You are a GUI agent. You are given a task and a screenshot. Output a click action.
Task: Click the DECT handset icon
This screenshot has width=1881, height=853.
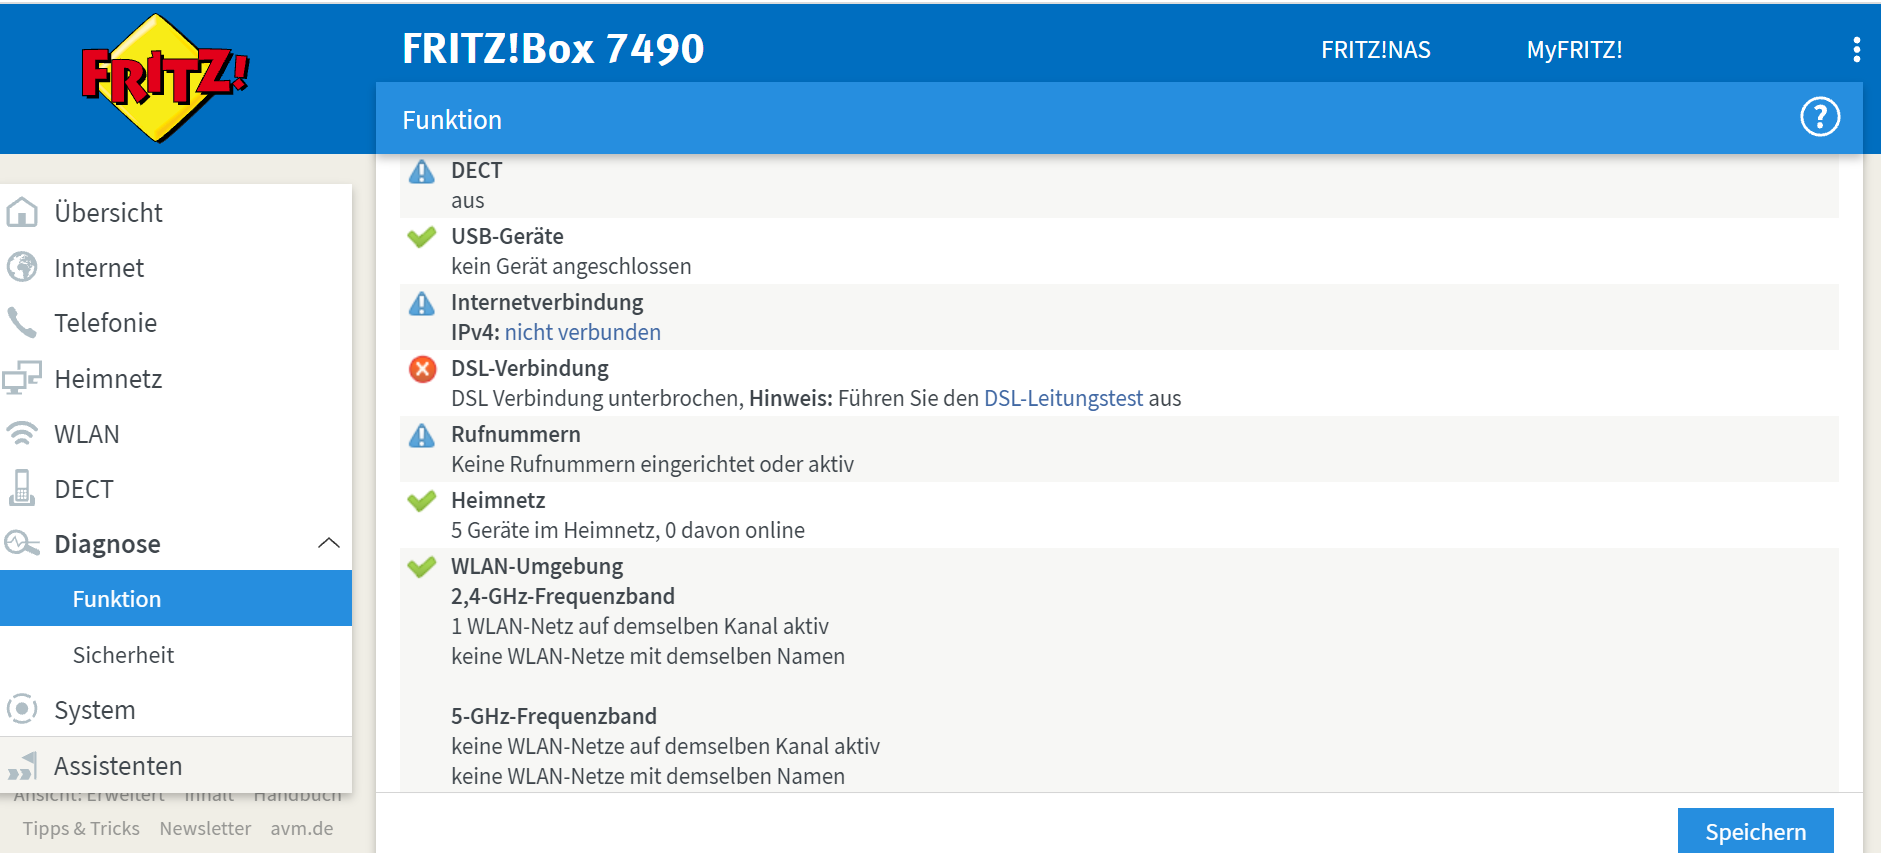pyautogui.click(x=22, y=488)
